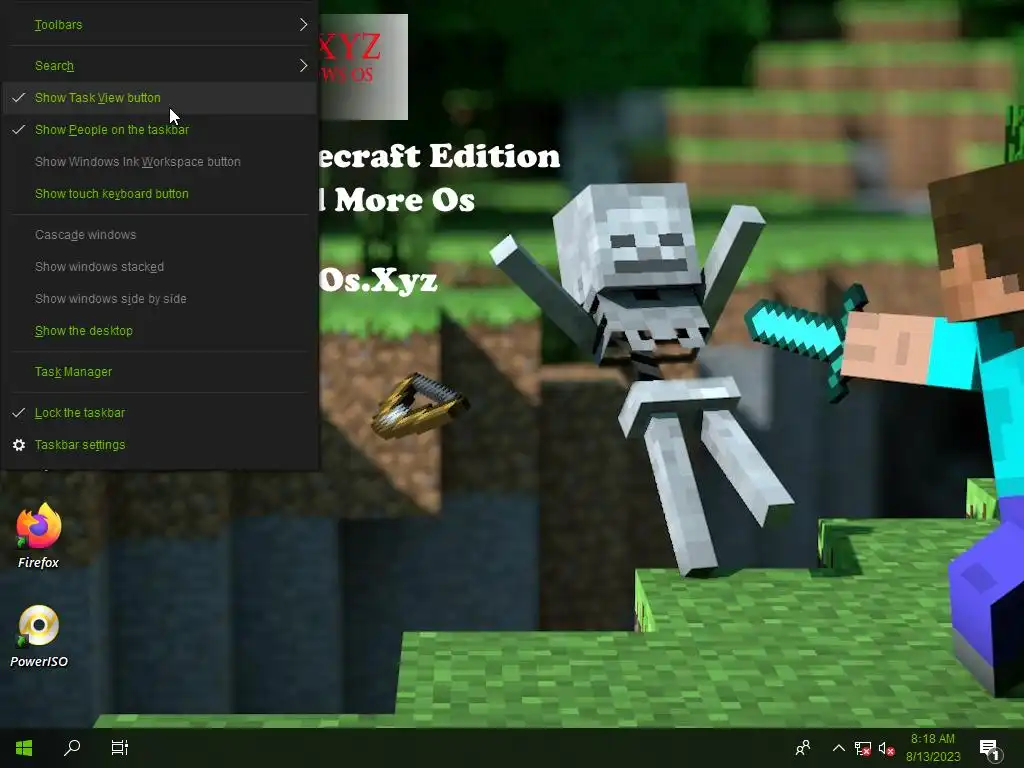Choose Show the desktop

[159, 331]
